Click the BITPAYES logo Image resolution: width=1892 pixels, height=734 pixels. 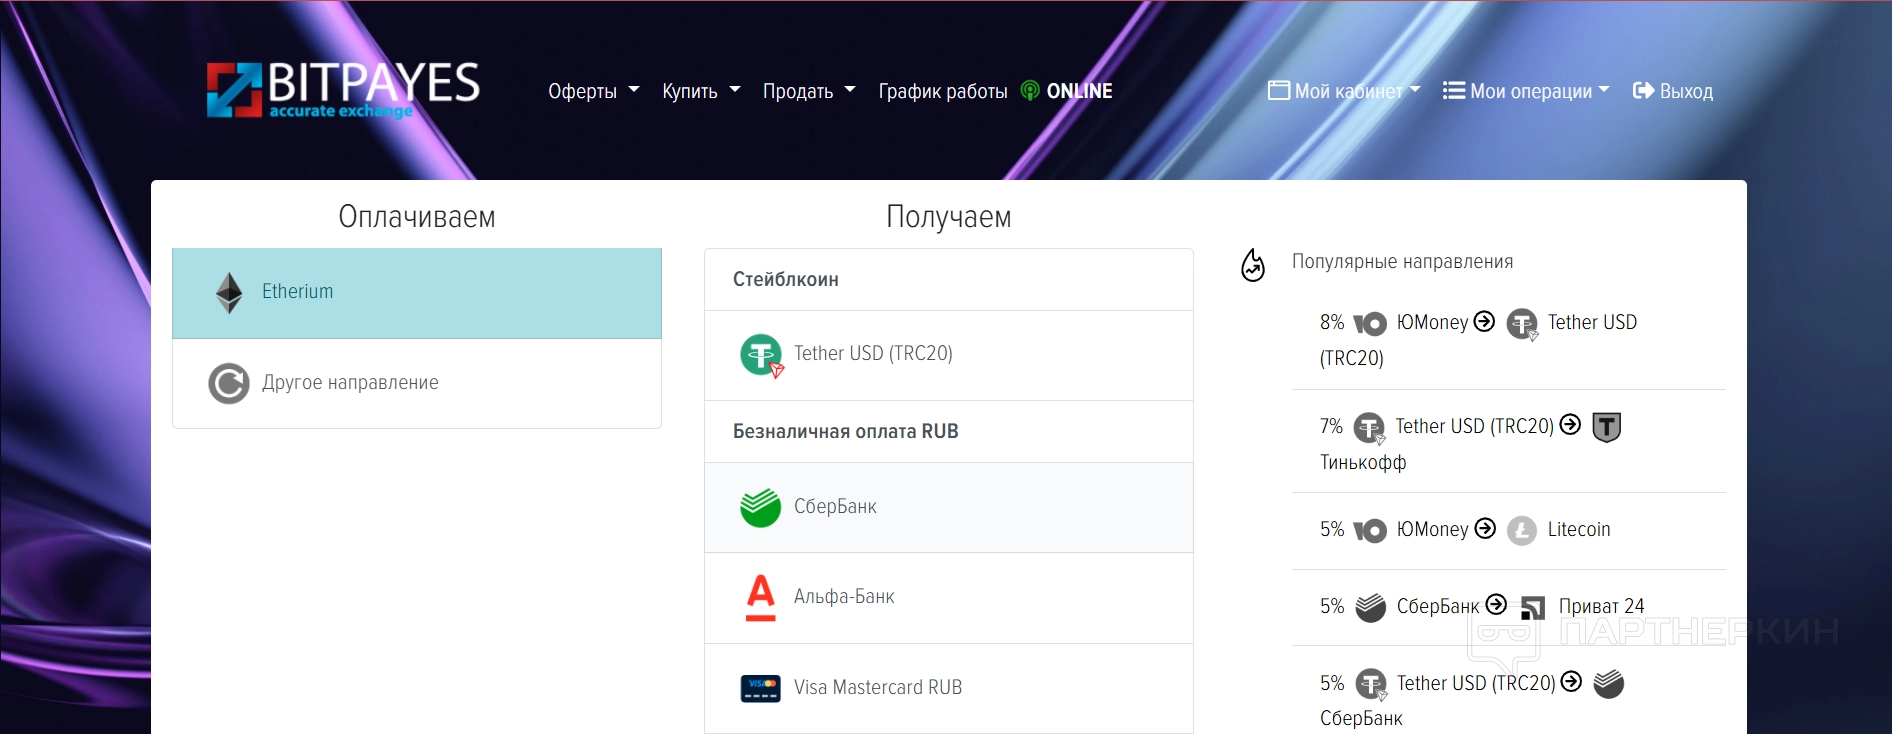[343, 90]
